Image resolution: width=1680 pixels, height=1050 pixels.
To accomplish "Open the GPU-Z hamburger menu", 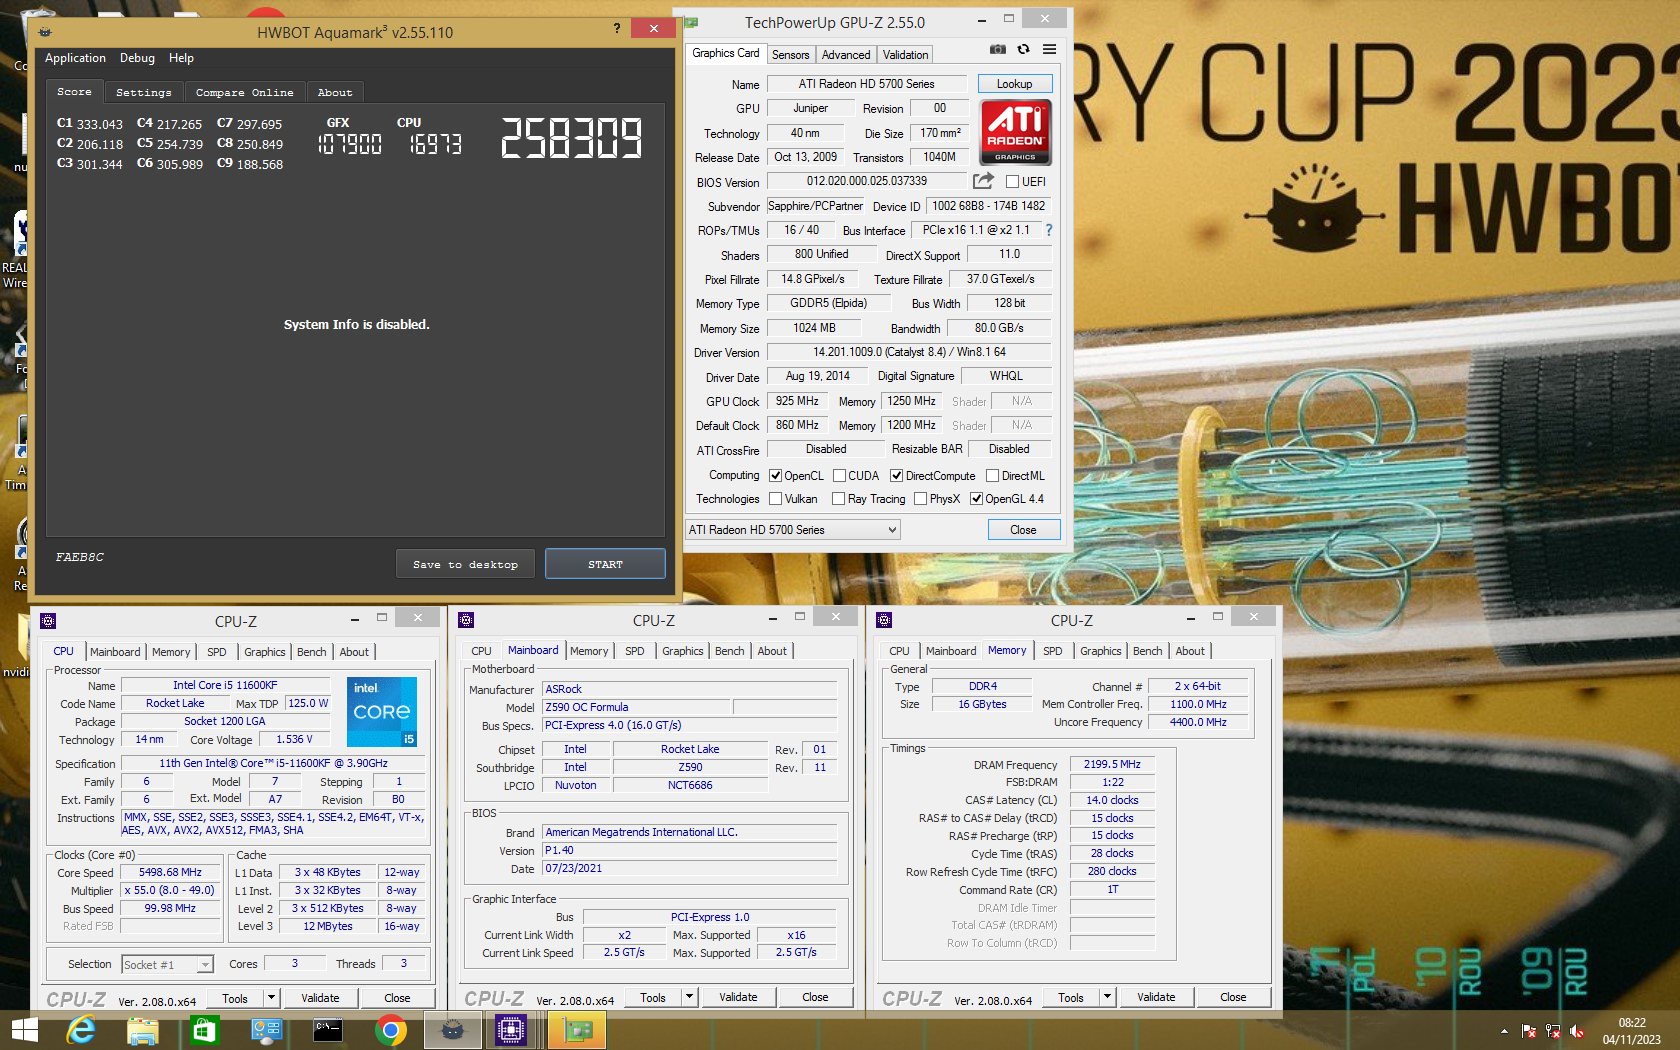I will [1049, 49].
